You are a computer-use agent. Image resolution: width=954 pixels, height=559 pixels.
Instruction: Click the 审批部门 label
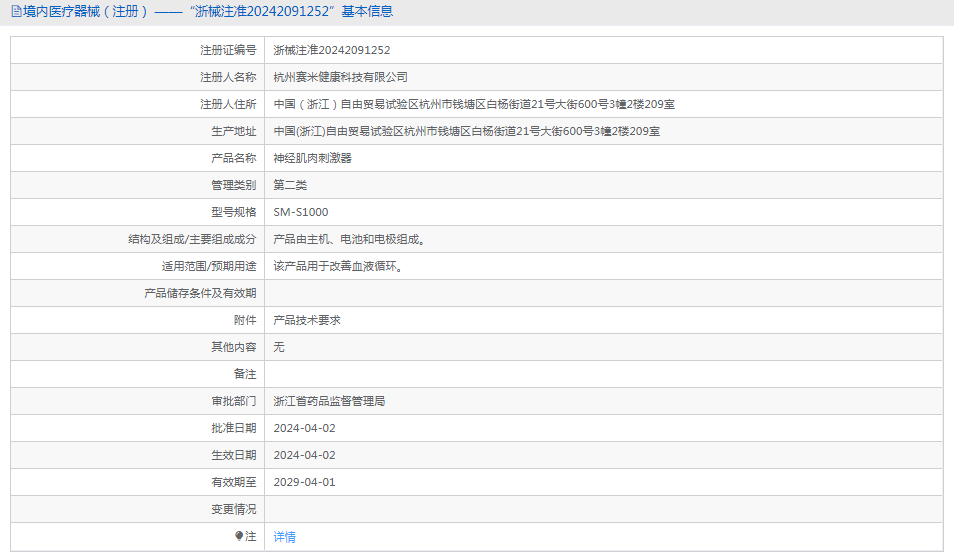click(x=234, y=401)
